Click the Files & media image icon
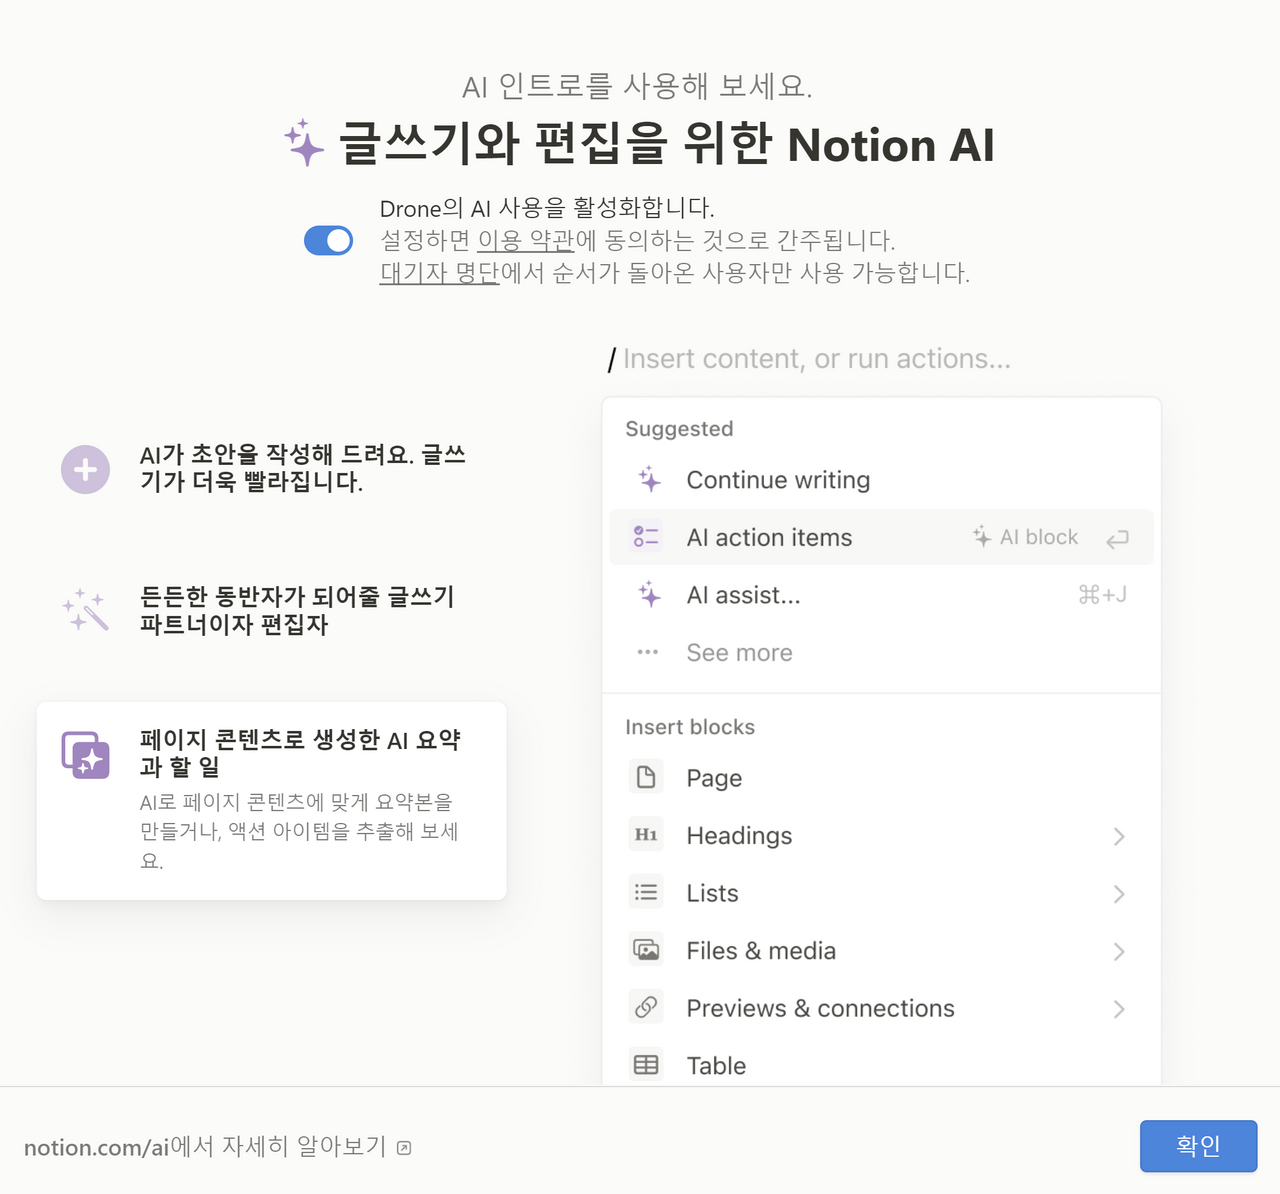 [646, 950]
